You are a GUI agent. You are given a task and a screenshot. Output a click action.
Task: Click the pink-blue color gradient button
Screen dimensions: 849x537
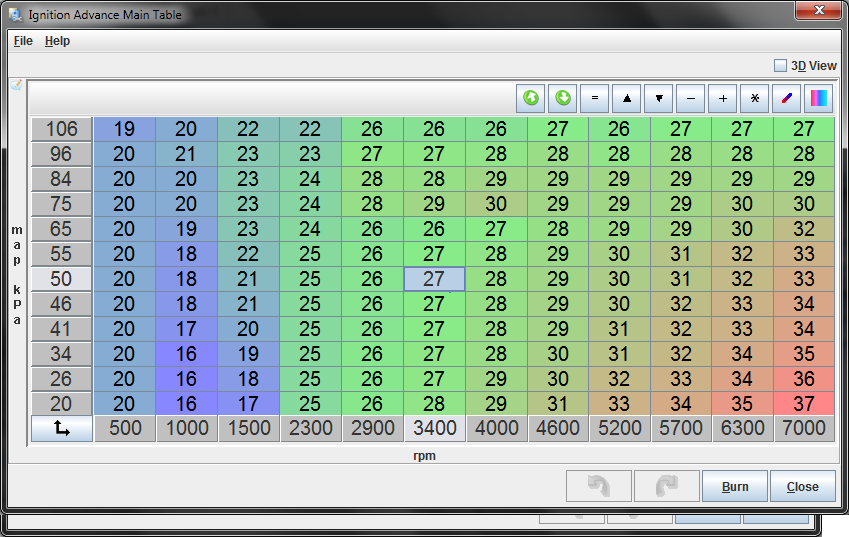pos(819,98)
